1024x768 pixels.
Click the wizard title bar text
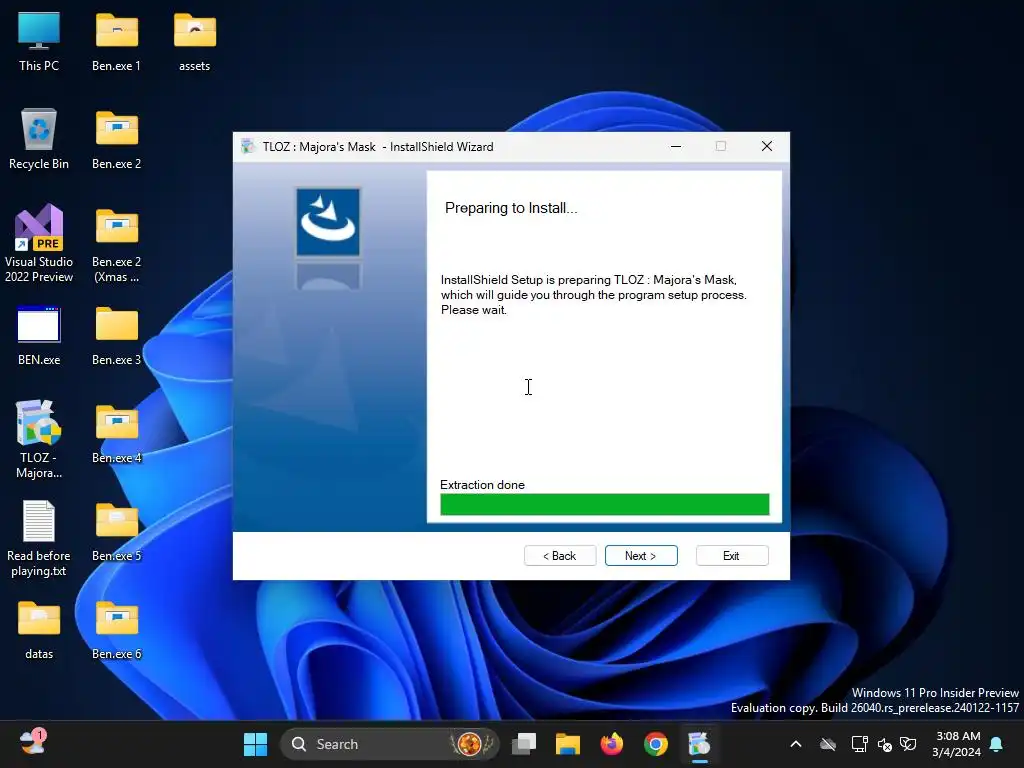pos(377,146)
